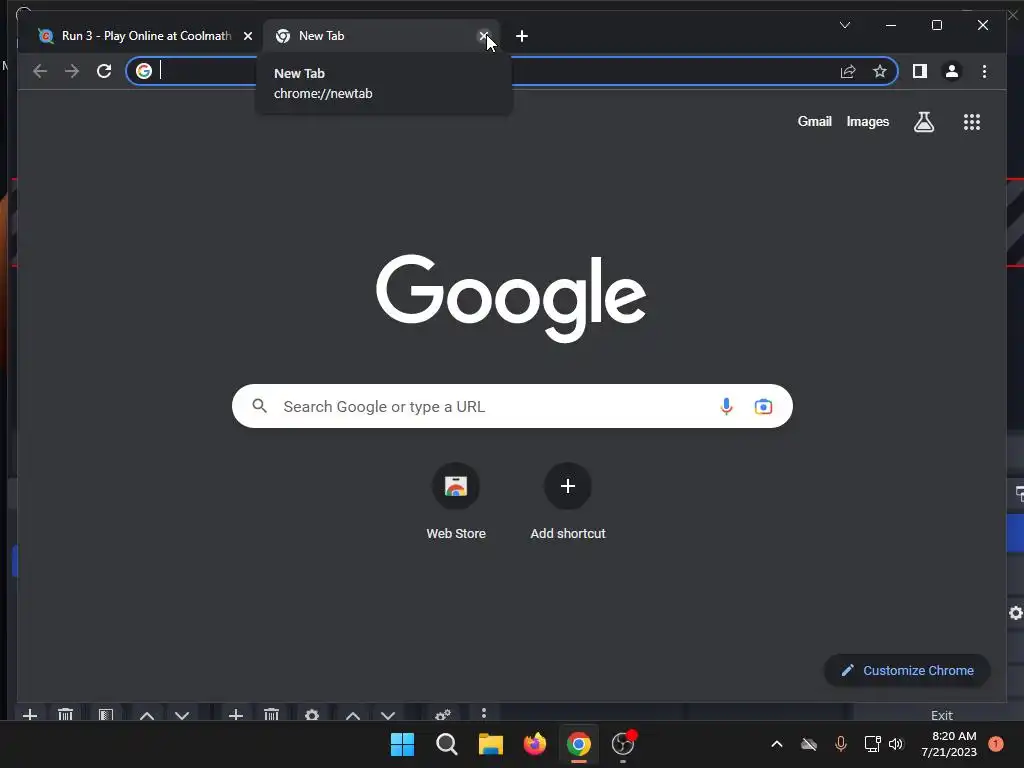Screen dimensions: 1024x768
Task: Close the New Tab tab
Action: click(483, 36)
